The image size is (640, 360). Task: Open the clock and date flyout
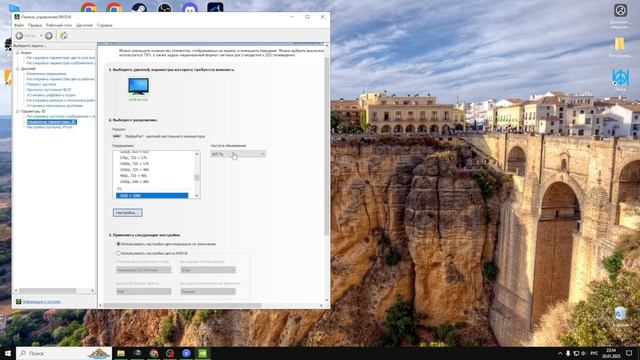click(x=611, y=353)
